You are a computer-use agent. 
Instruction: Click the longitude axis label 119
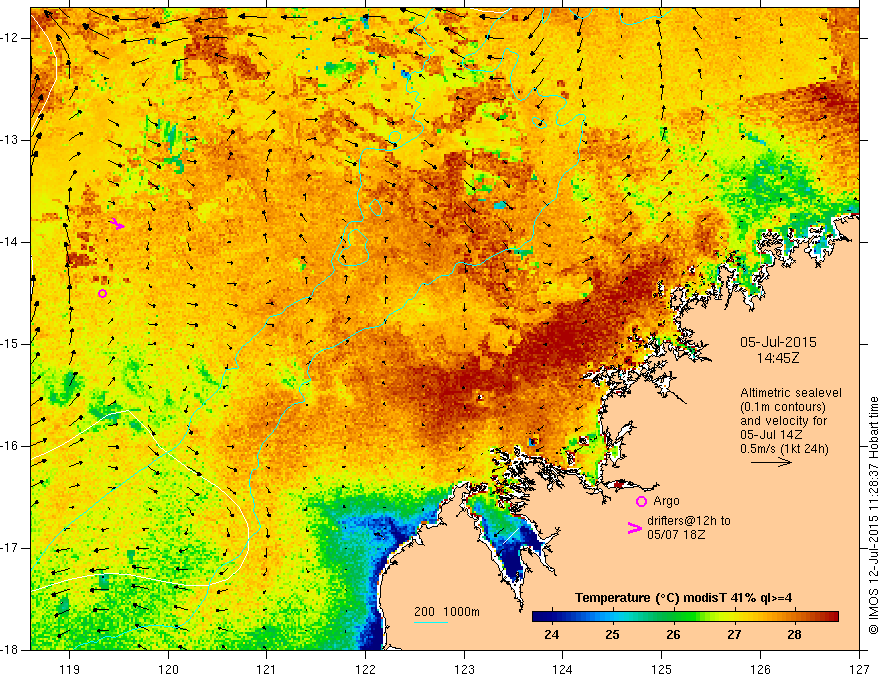(x=70, y=669)
